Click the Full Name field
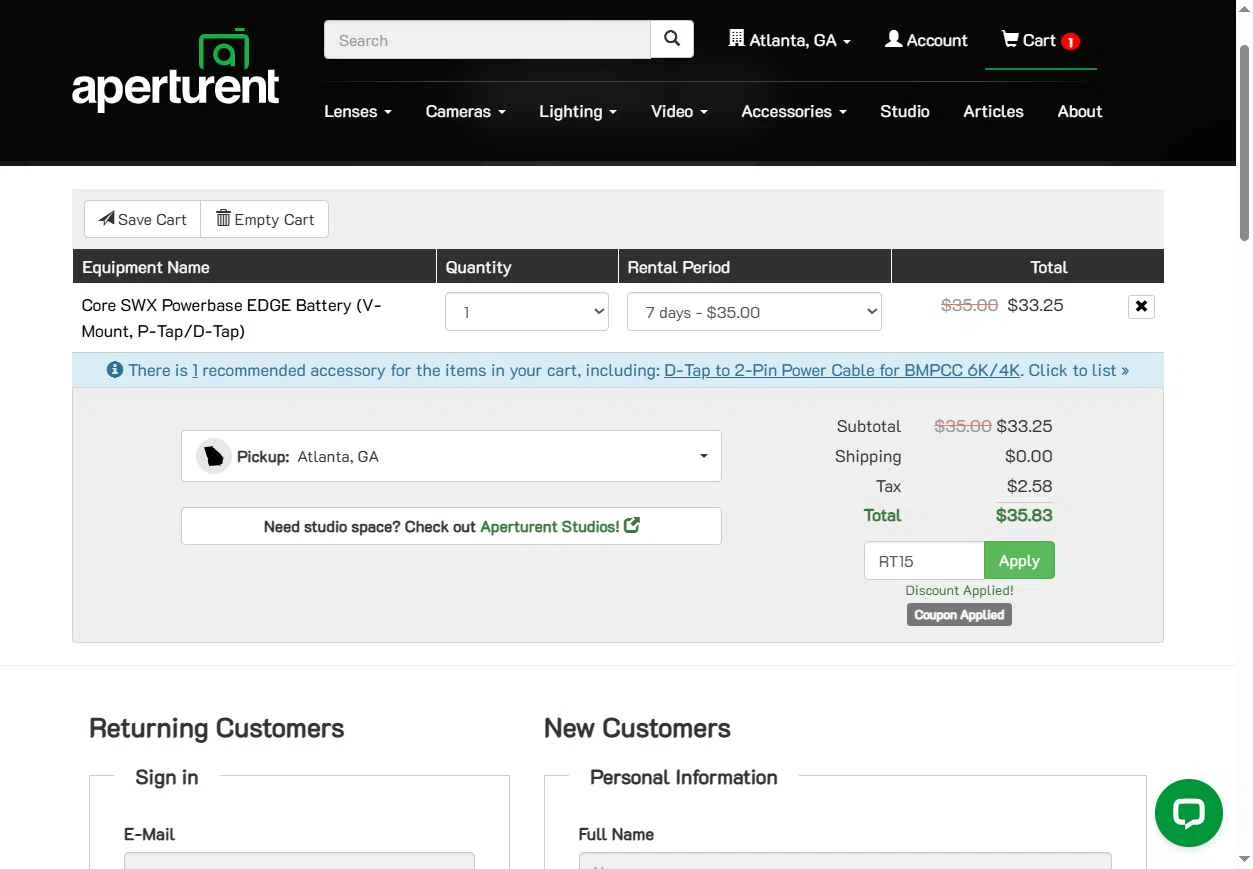Viewport: 1253px width, 869px height. click(x=845, y=860)
